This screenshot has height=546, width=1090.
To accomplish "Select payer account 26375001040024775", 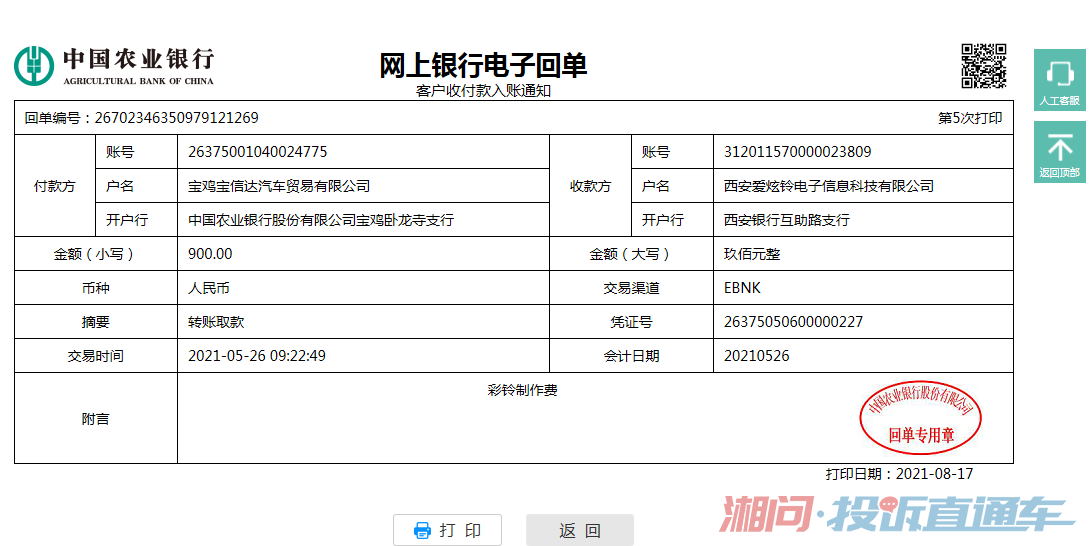I will point(258,152).
